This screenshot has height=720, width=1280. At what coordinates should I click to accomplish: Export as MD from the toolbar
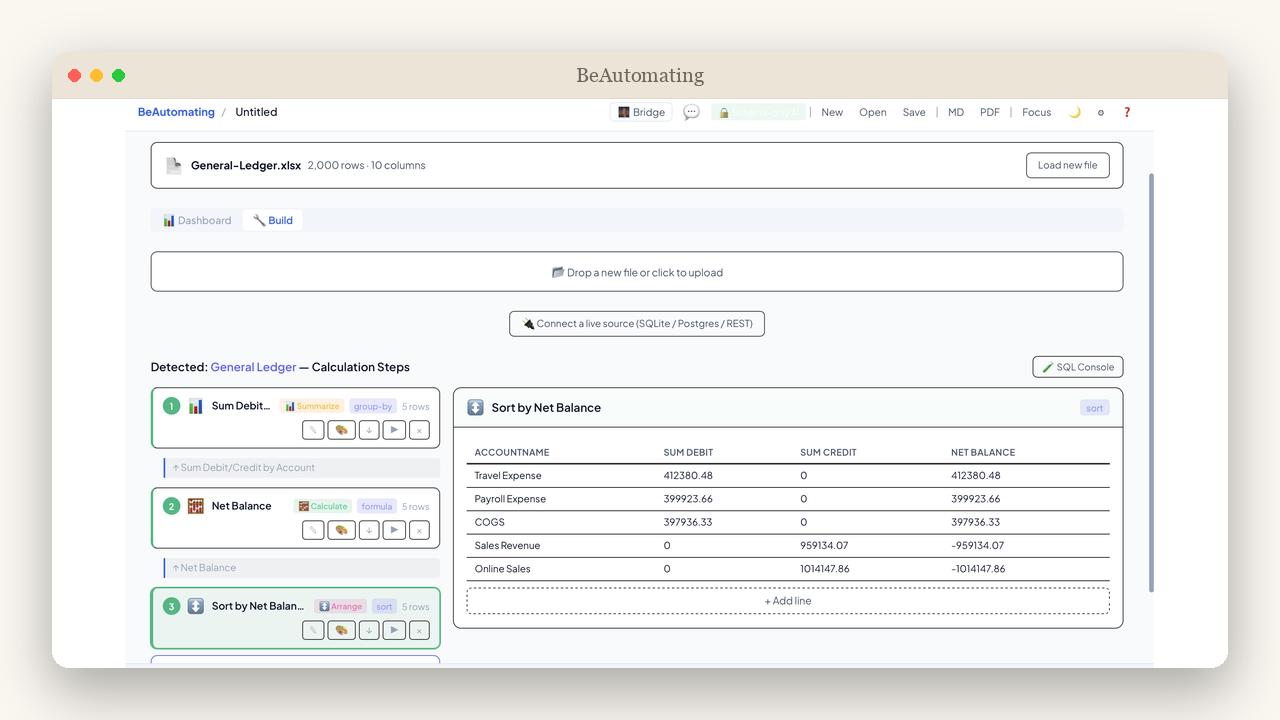click(x=956, y=112)
